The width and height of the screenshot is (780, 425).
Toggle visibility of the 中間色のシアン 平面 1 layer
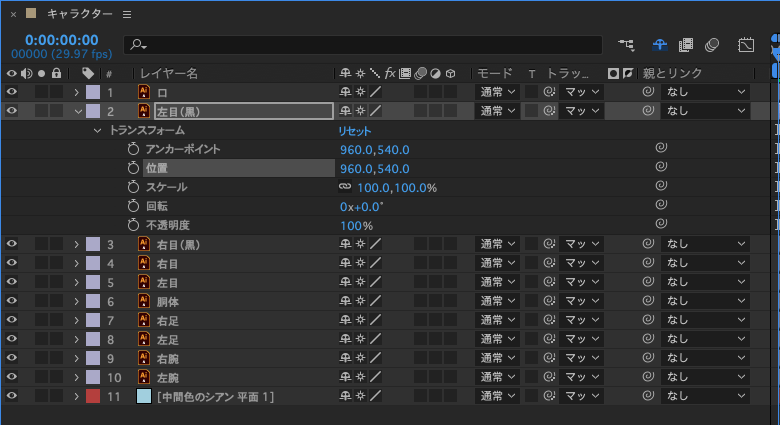[x=12, y=396]
